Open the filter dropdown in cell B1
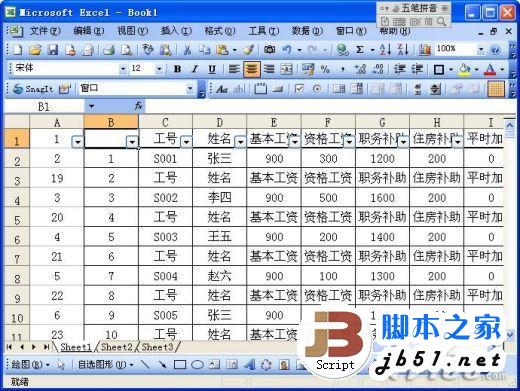520x391 pixels. (x=132, y=142)
